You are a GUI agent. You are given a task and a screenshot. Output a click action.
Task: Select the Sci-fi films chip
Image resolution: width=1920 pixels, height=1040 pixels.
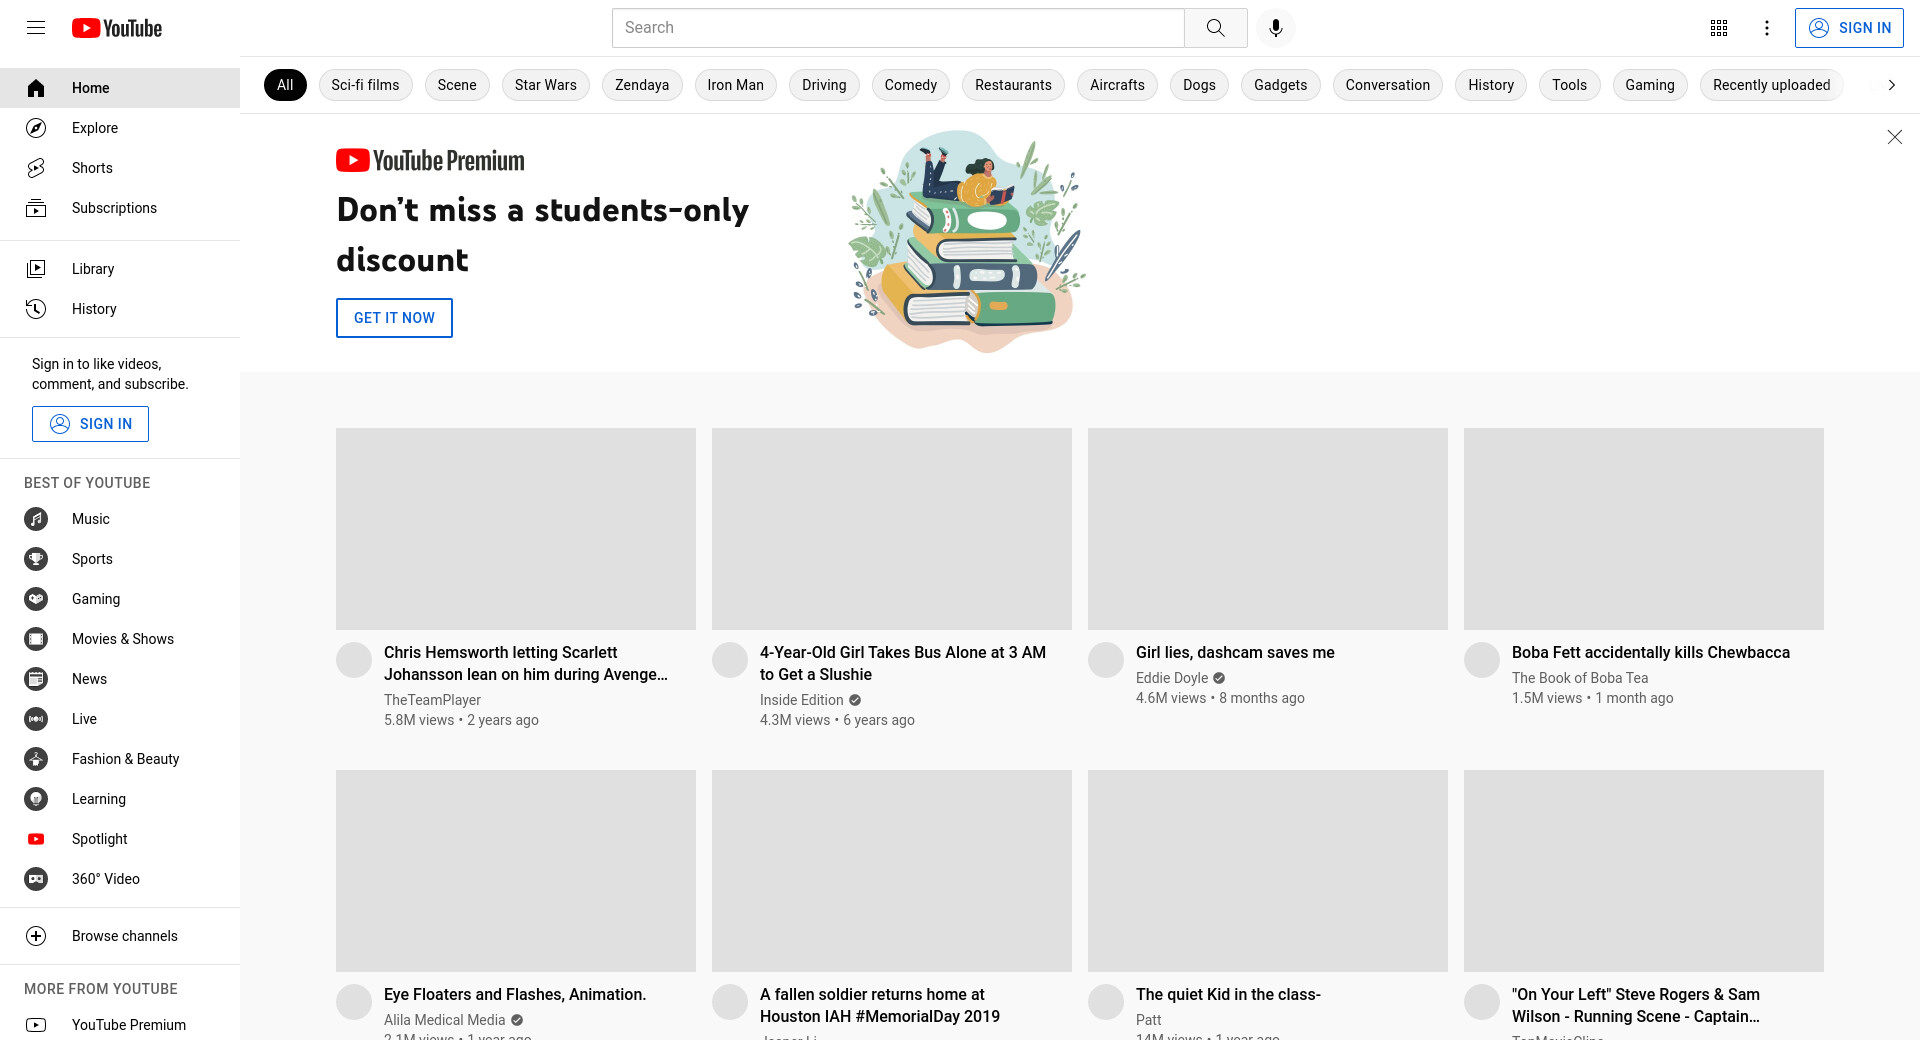[x=365, y=85]
